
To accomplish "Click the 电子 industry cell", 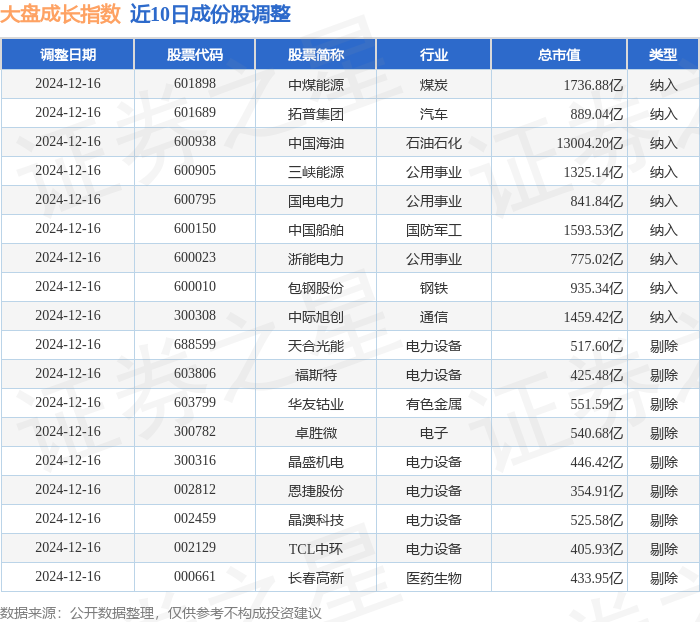I will pyautogui.click(x=433, y=433).
